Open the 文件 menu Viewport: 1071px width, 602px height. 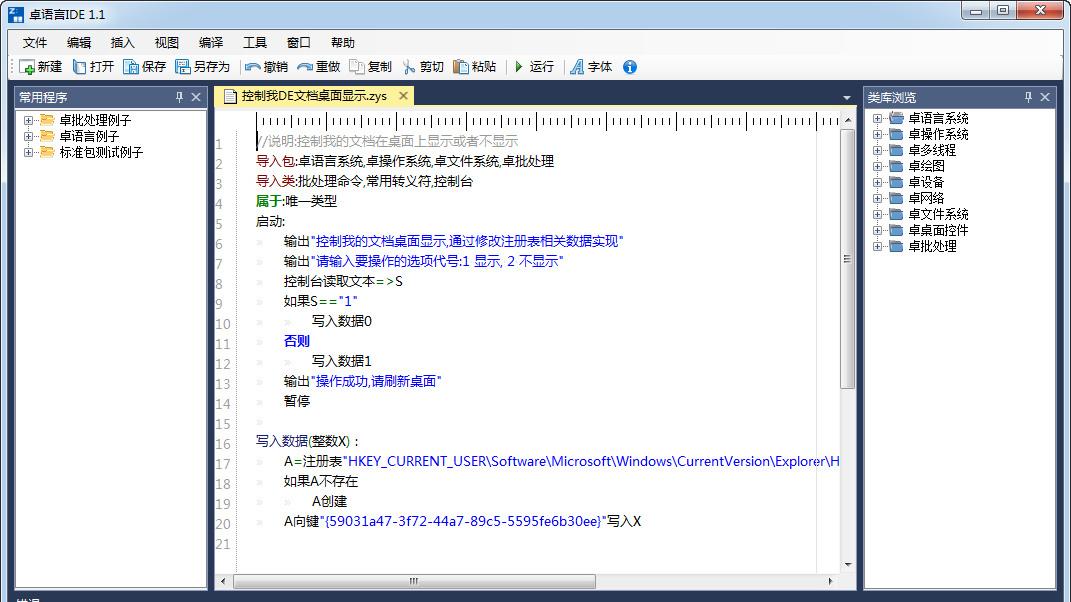pyautogui.click(x=35, y=42)
